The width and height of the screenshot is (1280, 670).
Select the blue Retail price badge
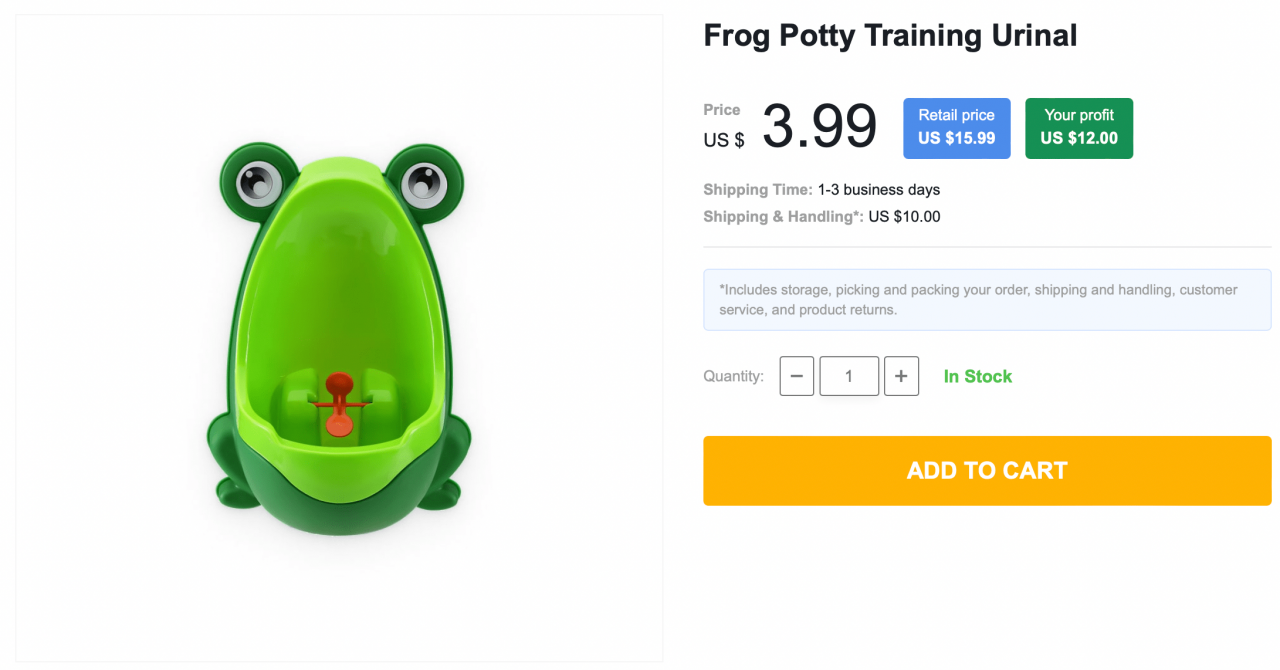coord(956,128)
